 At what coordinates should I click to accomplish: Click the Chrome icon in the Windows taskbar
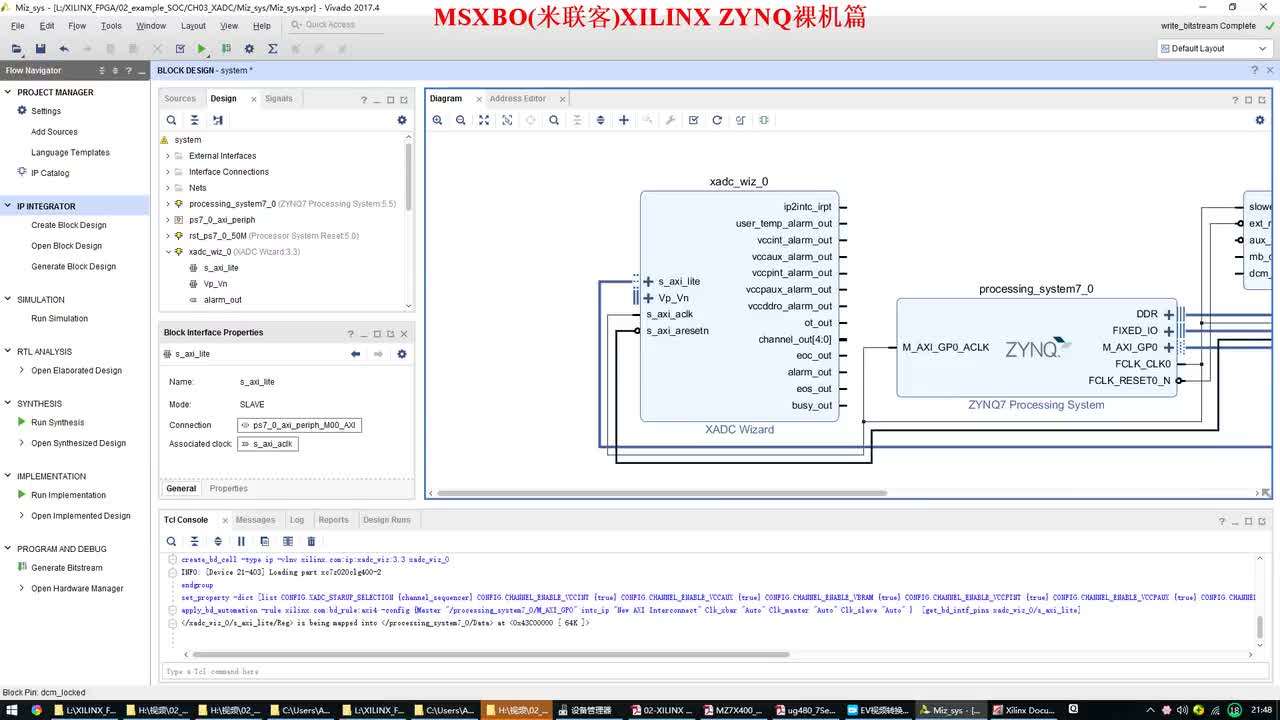pyautogui.click(x=37, y=710)
